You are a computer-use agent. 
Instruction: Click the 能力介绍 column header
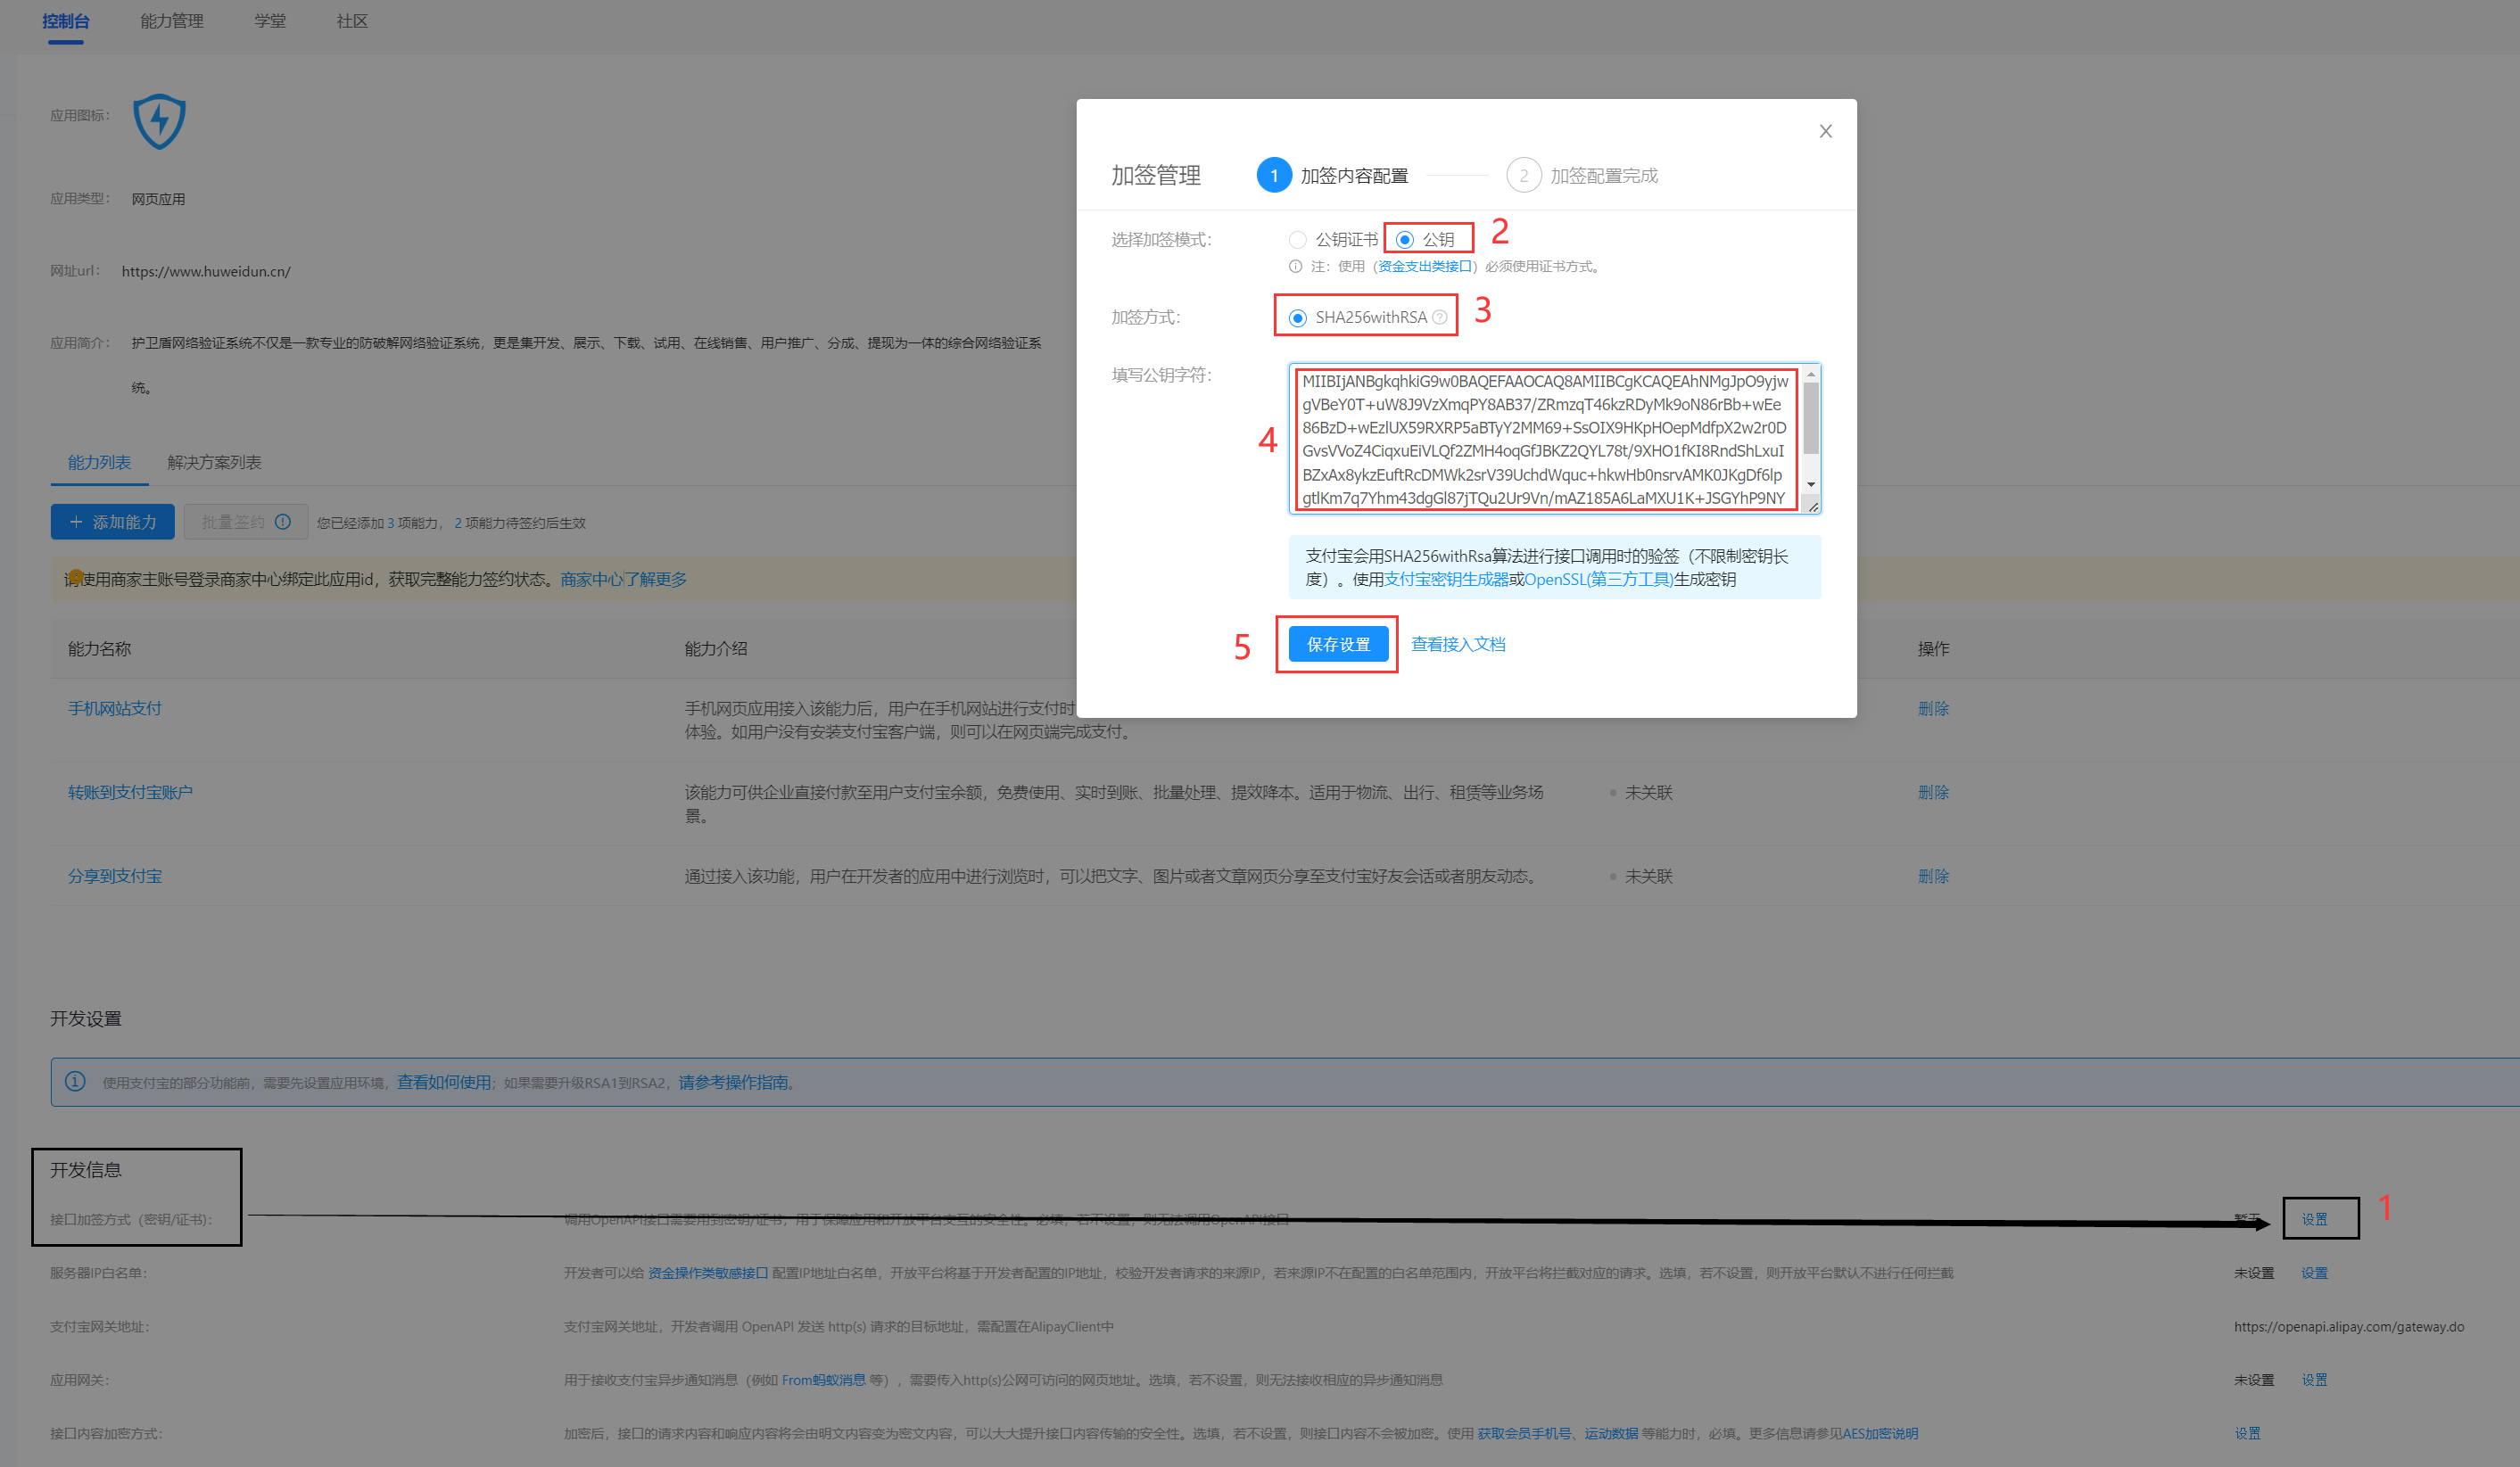[716, 648]
